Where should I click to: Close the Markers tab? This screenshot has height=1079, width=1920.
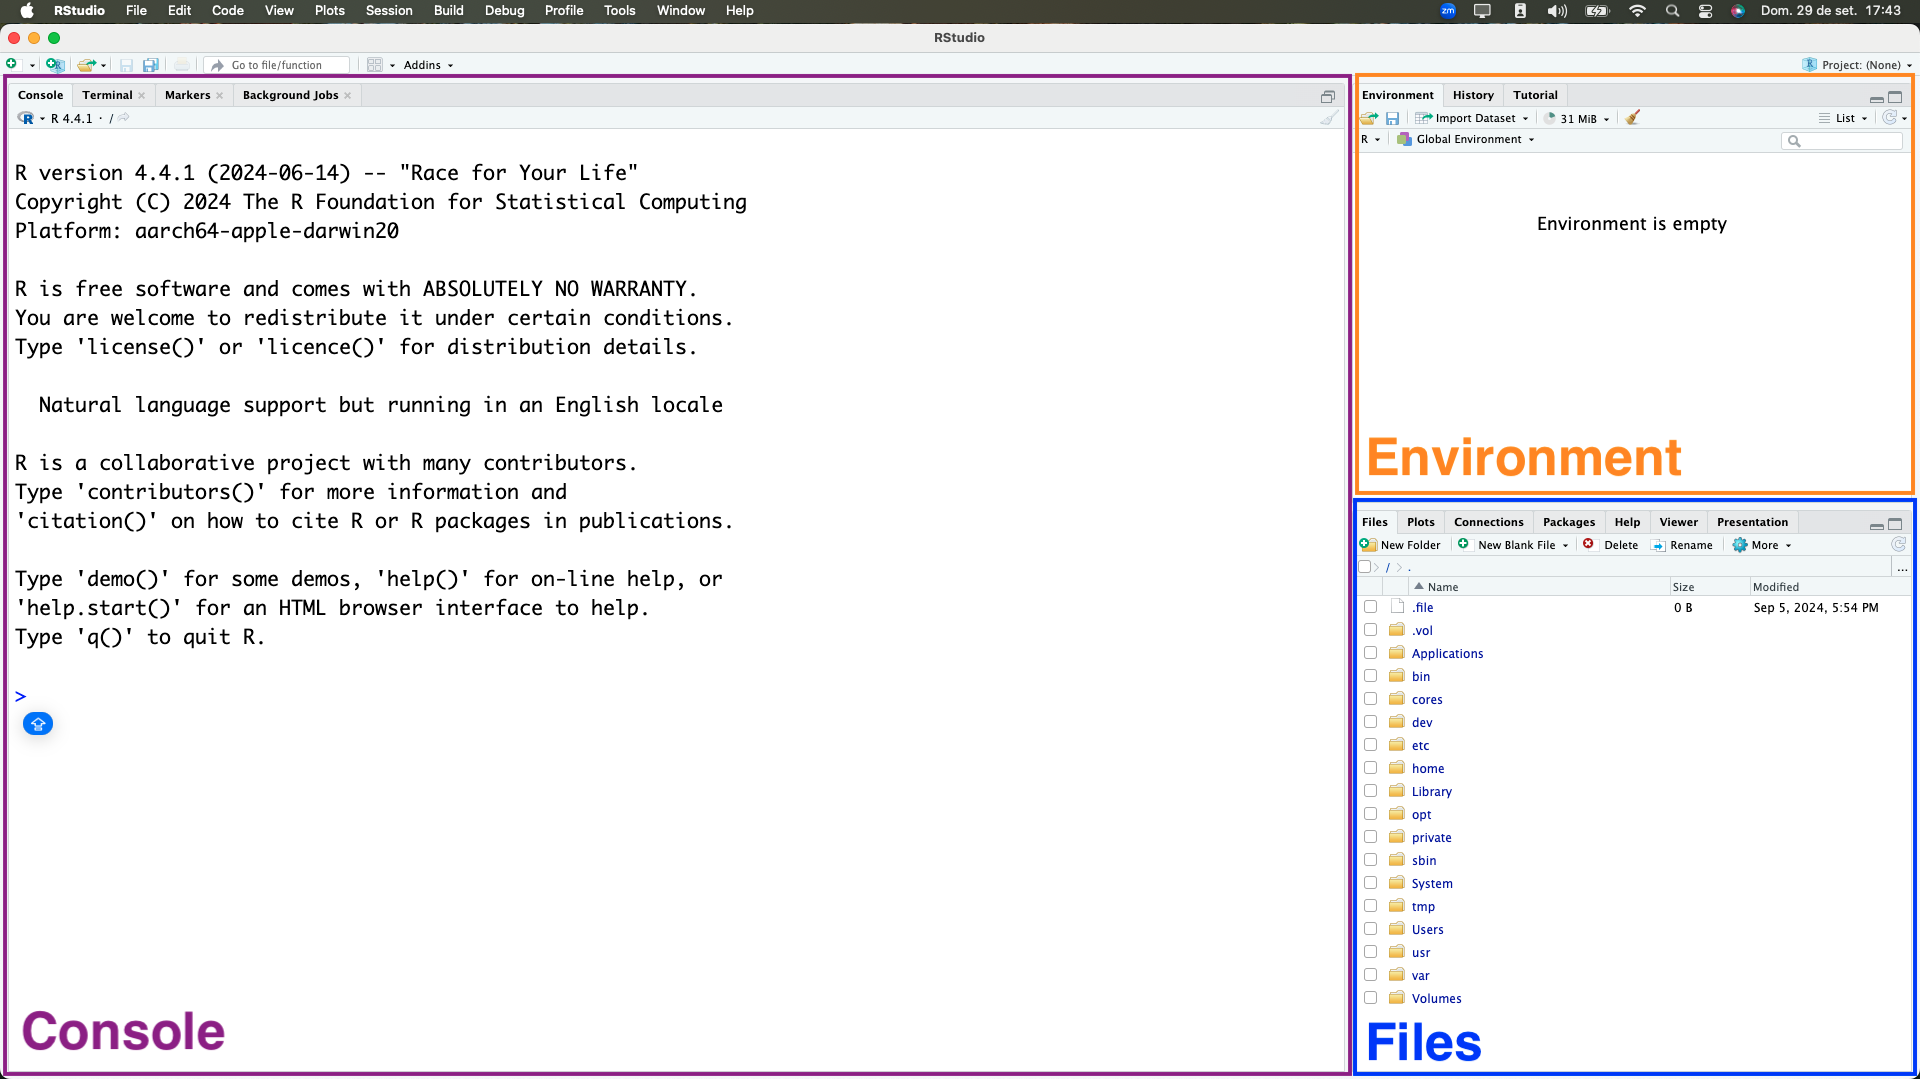click(220, 96)
